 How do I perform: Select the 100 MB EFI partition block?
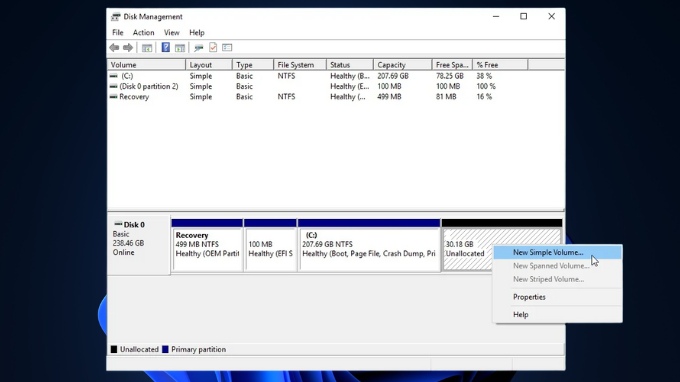tap(270, 245)
